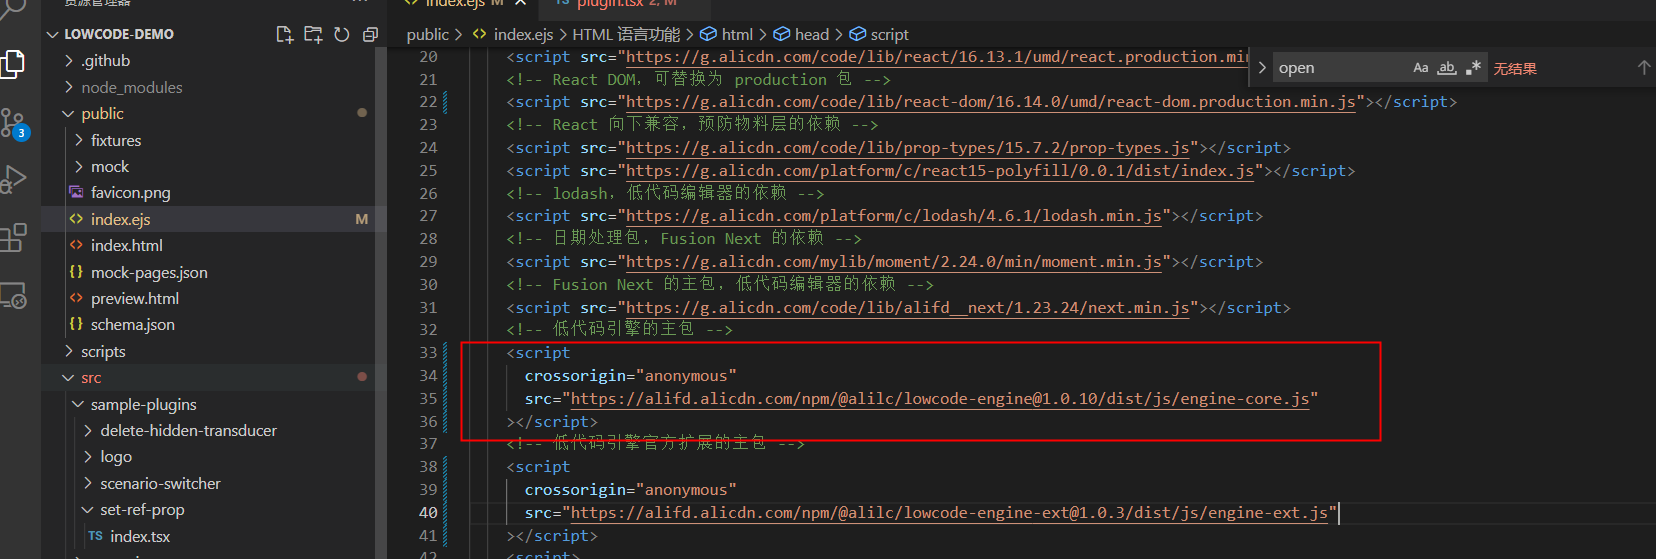The width and height of the screenshot is (1656, 559).
Task: Open Source Control view with 3 badge
Action: (x=13, y=124)
